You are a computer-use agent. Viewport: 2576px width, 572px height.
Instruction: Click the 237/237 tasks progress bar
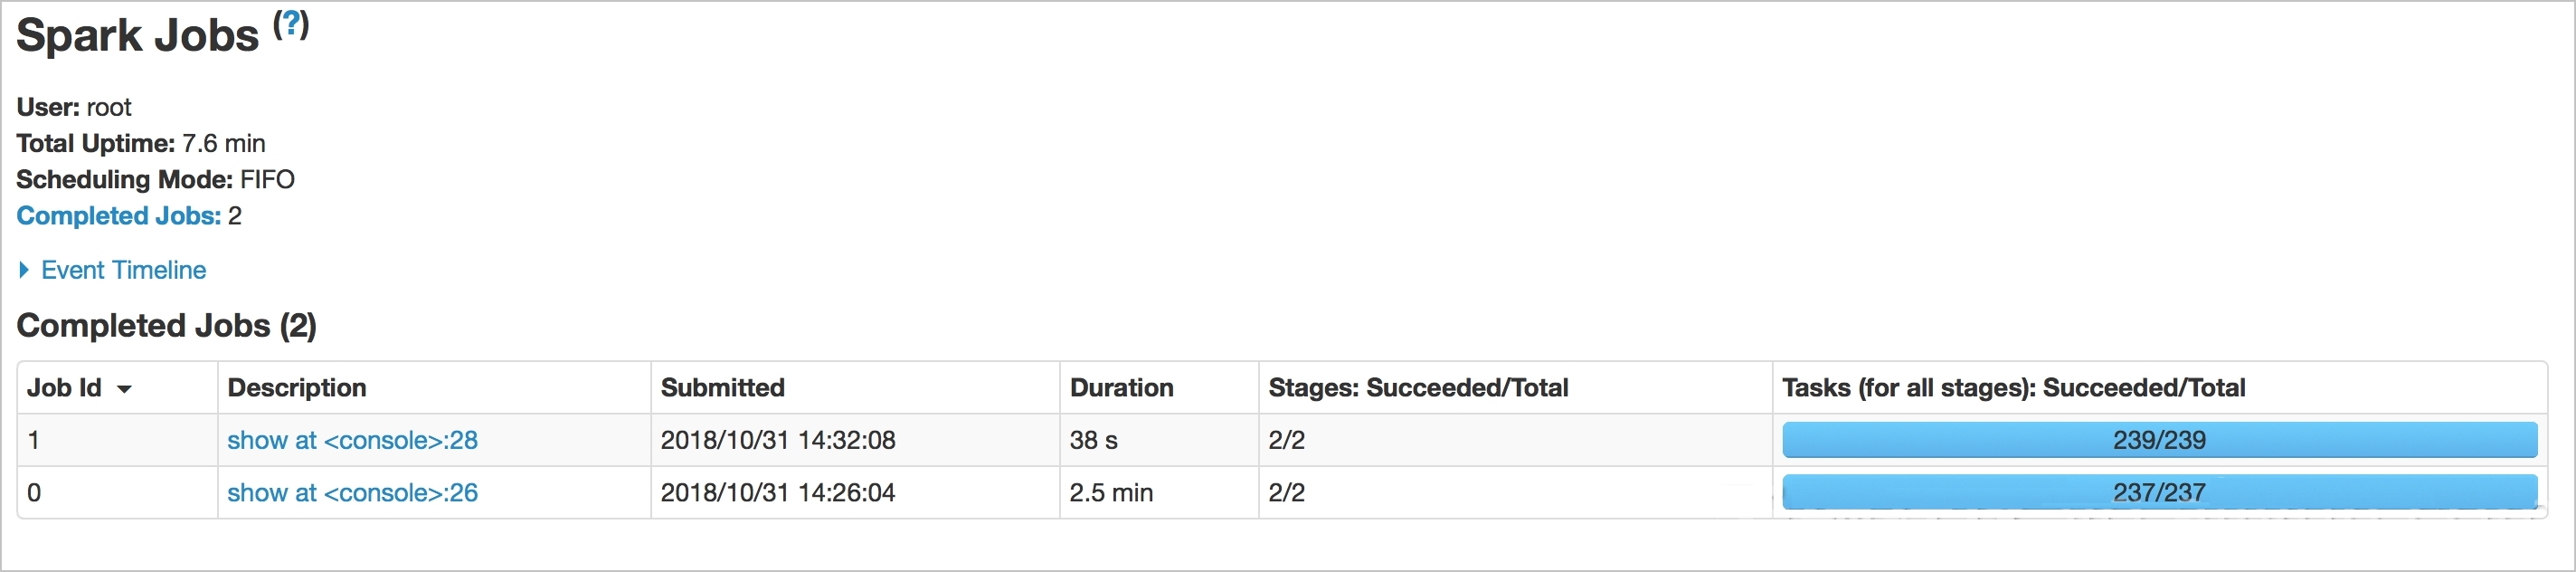click(x=2159, y=492)
